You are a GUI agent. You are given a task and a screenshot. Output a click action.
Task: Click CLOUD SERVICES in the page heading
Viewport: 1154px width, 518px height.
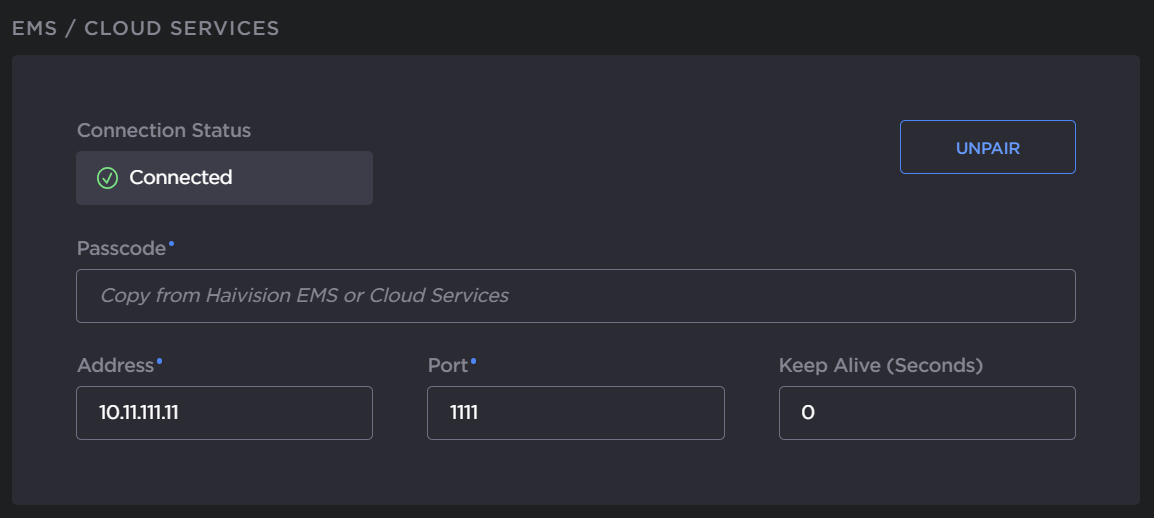pyautogui.click(x=181, y=28)
